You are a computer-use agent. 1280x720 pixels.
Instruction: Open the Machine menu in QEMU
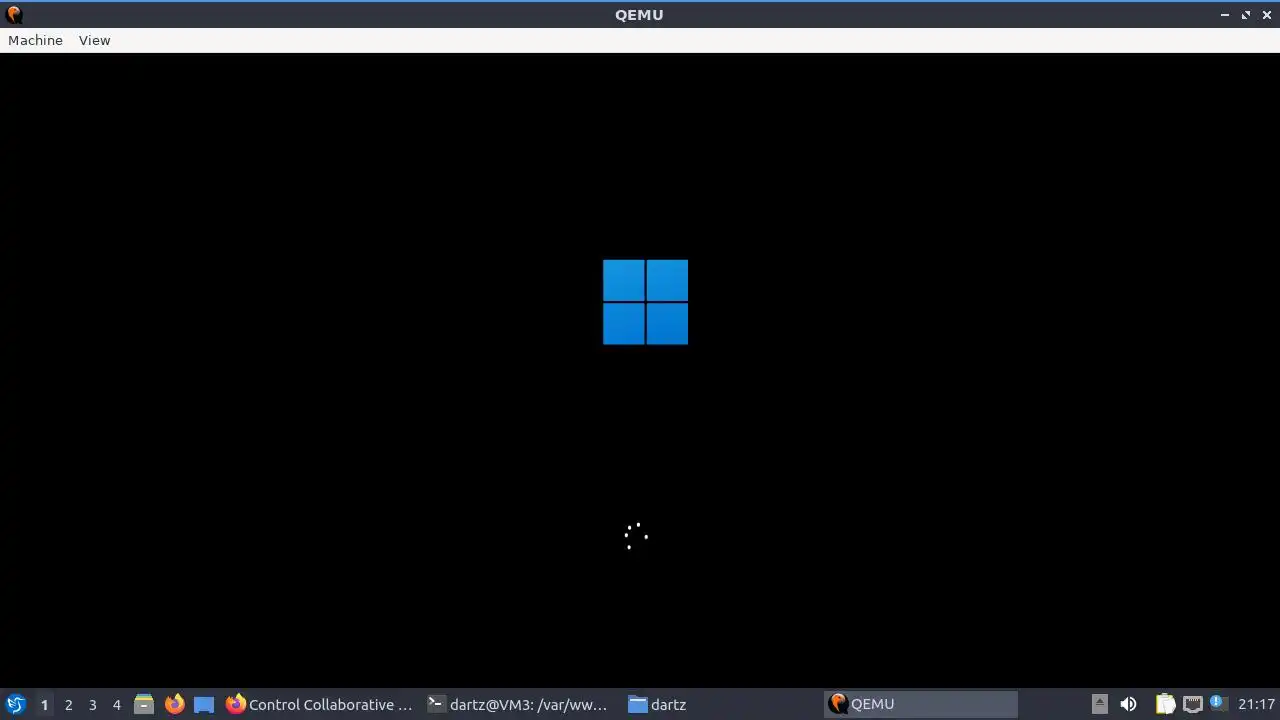(x=35, y=40)
